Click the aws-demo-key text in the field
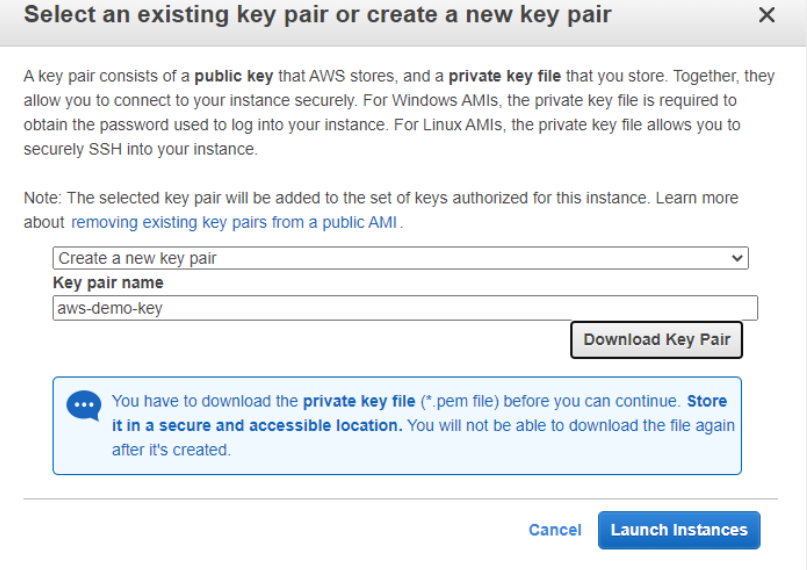The height and width of the screenshot is (570, 807). [110, 308]
